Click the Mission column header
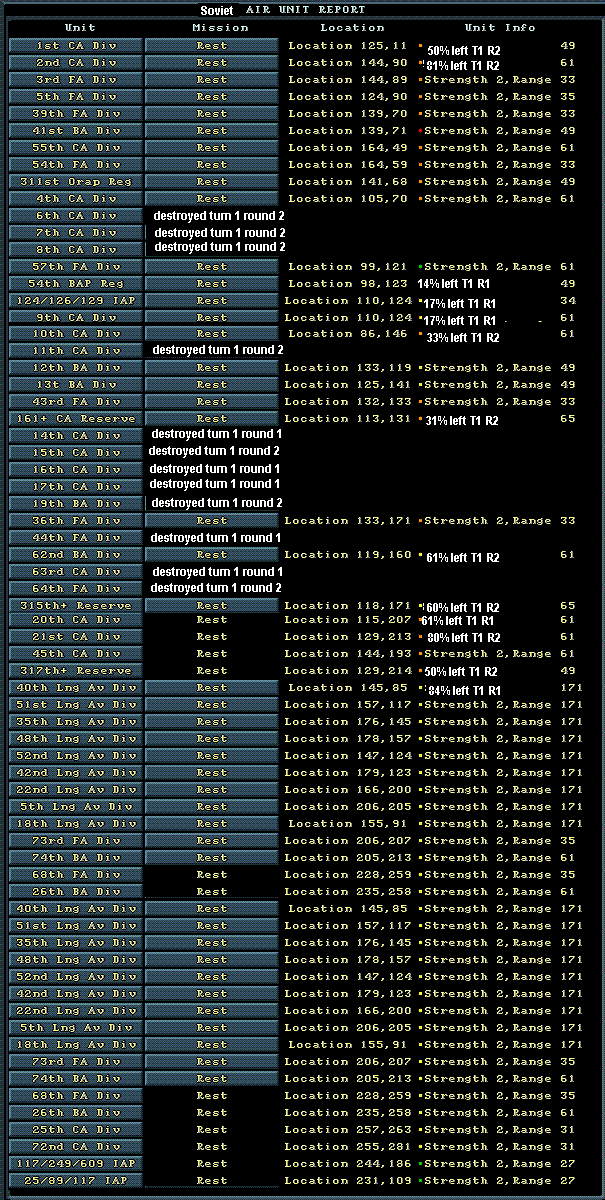The height and width of the screenshot is (1200, 605). [x=219, y=28]
